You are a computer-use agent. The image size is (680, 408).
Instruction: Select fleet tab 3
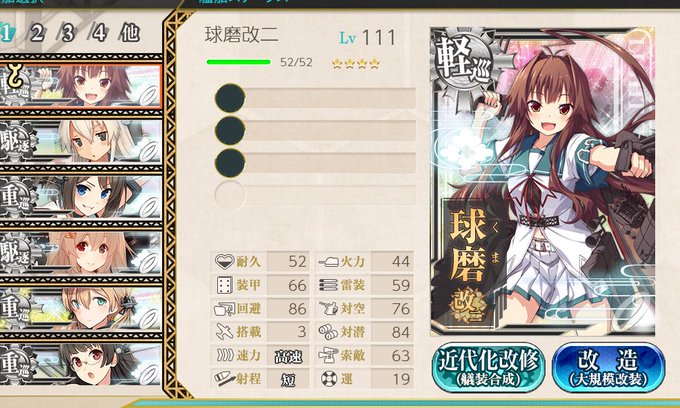68,33
